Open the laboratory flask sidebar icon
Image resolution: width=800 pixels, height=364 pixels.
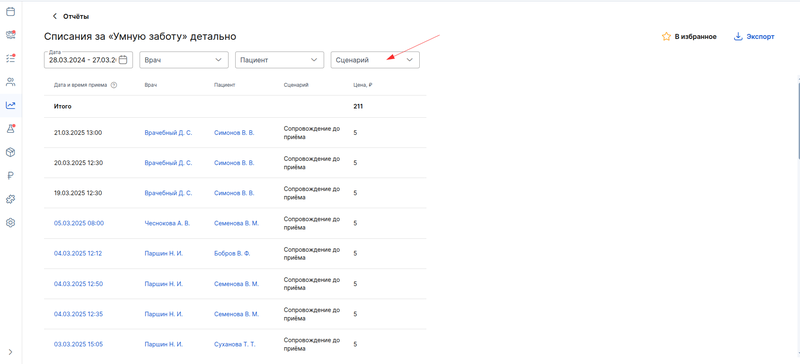point(10,129)
